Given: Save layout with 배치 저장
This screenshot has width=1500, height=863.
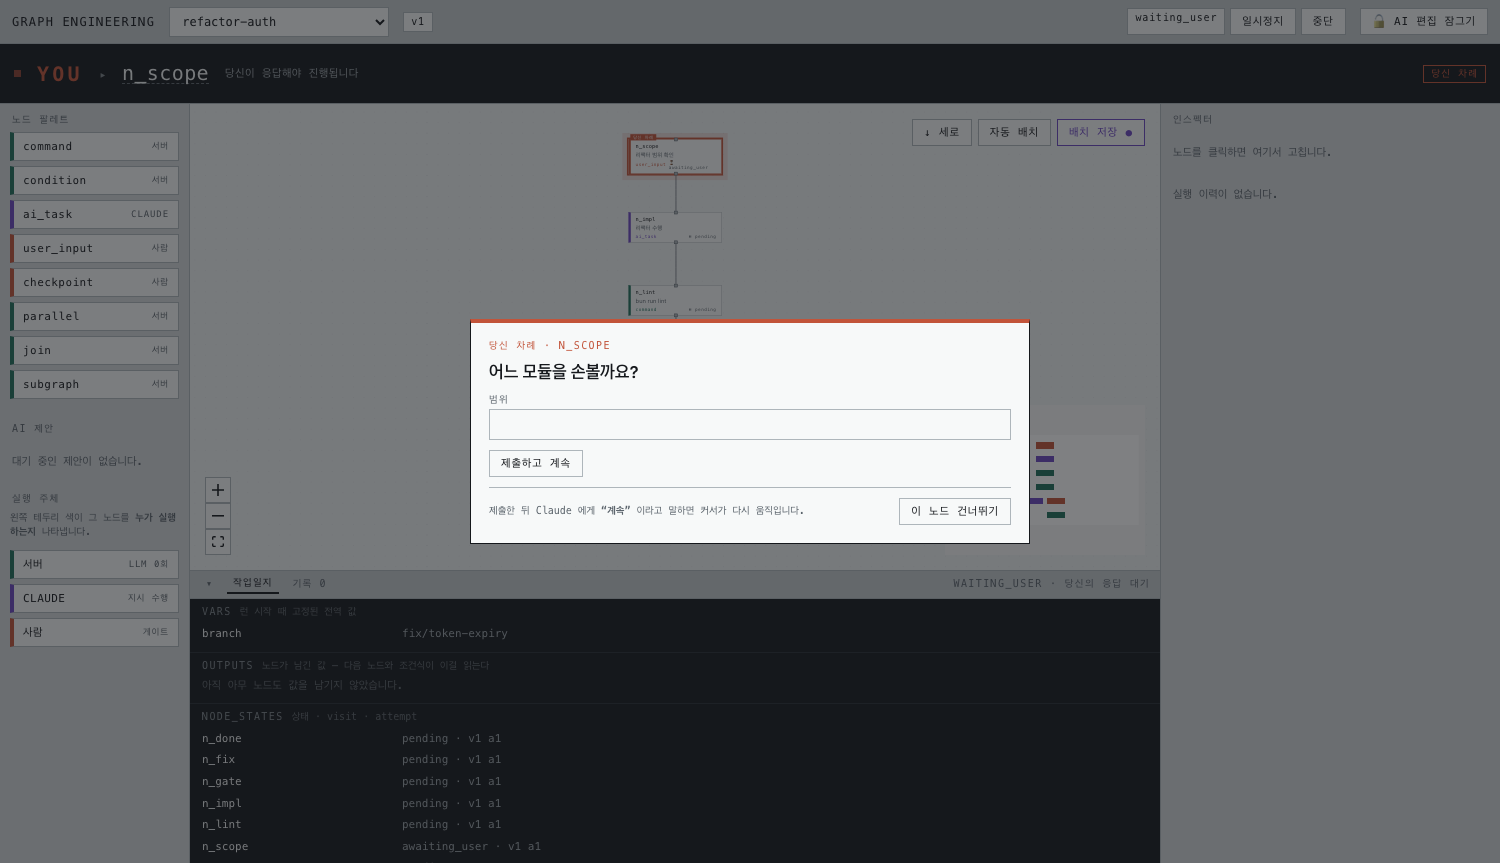Looking at the screenshot, I should click(x=1100, y=132).
